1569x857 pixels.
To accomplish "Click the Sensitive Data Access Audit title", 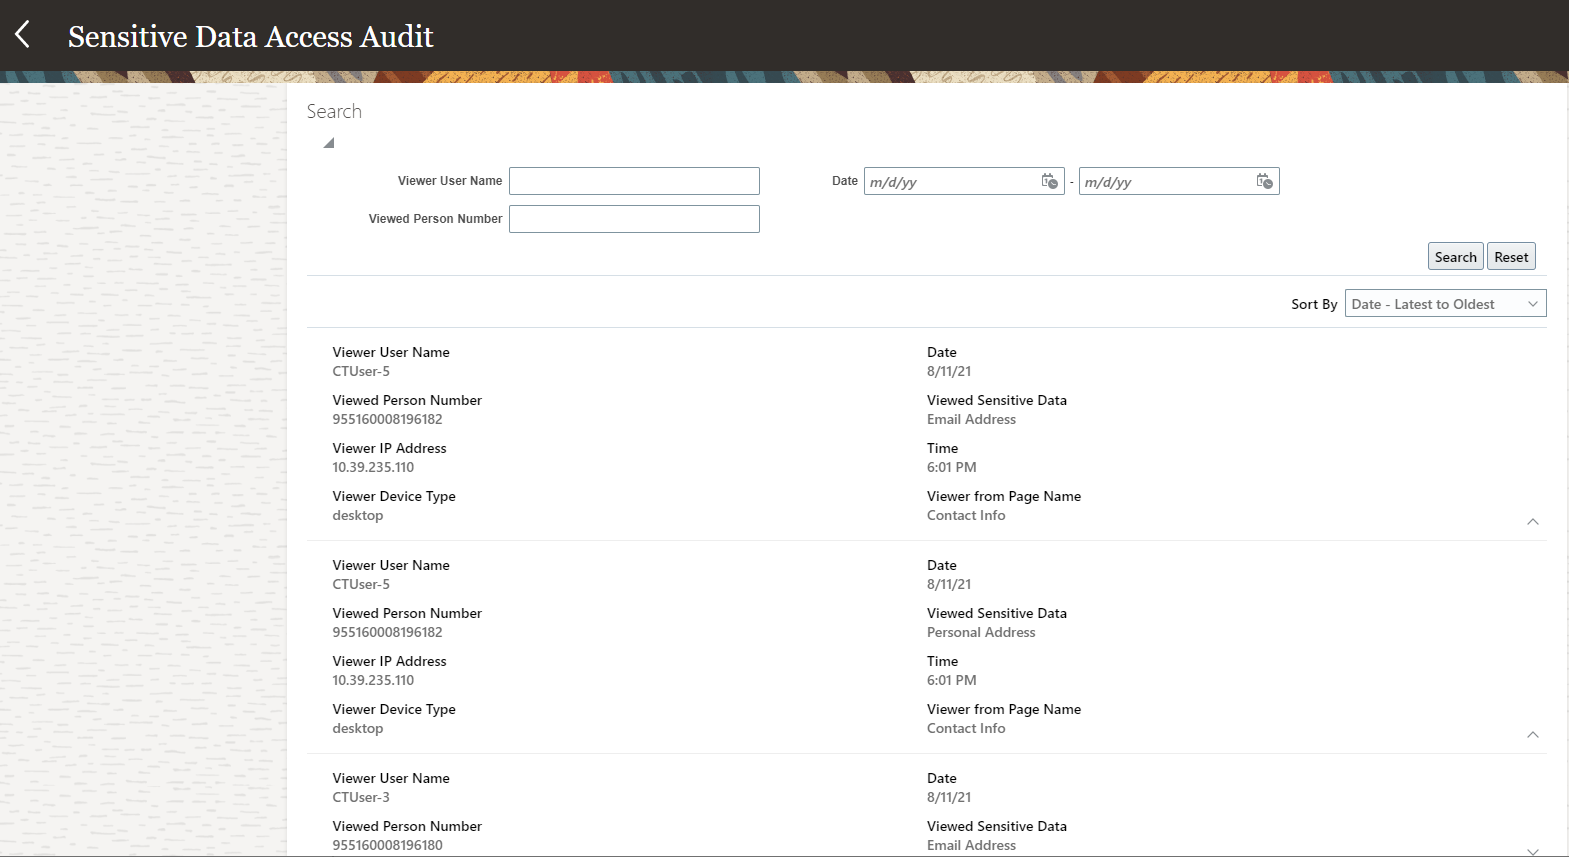I will [250, 37].
